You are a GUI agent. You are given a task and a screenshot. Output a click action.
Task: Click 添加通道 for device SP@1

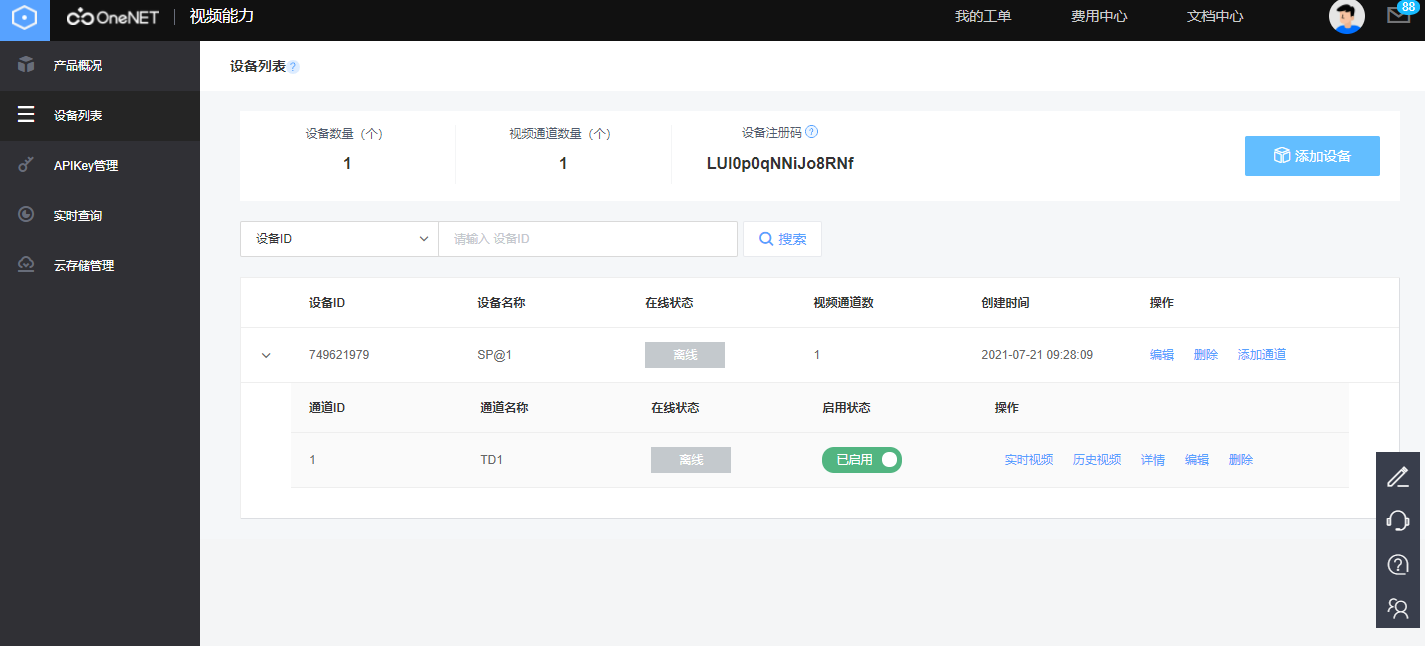point(1261,355)
